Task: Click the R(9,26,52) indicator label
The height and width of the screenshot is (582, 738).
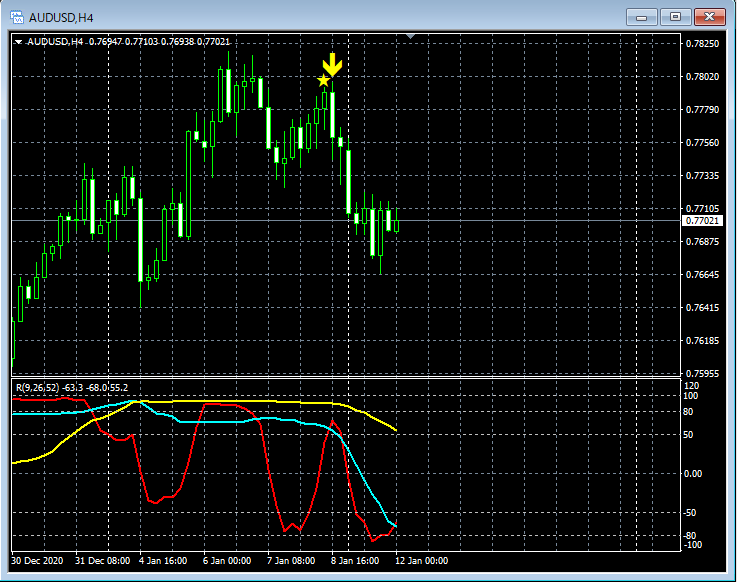Action: [36, 387]
